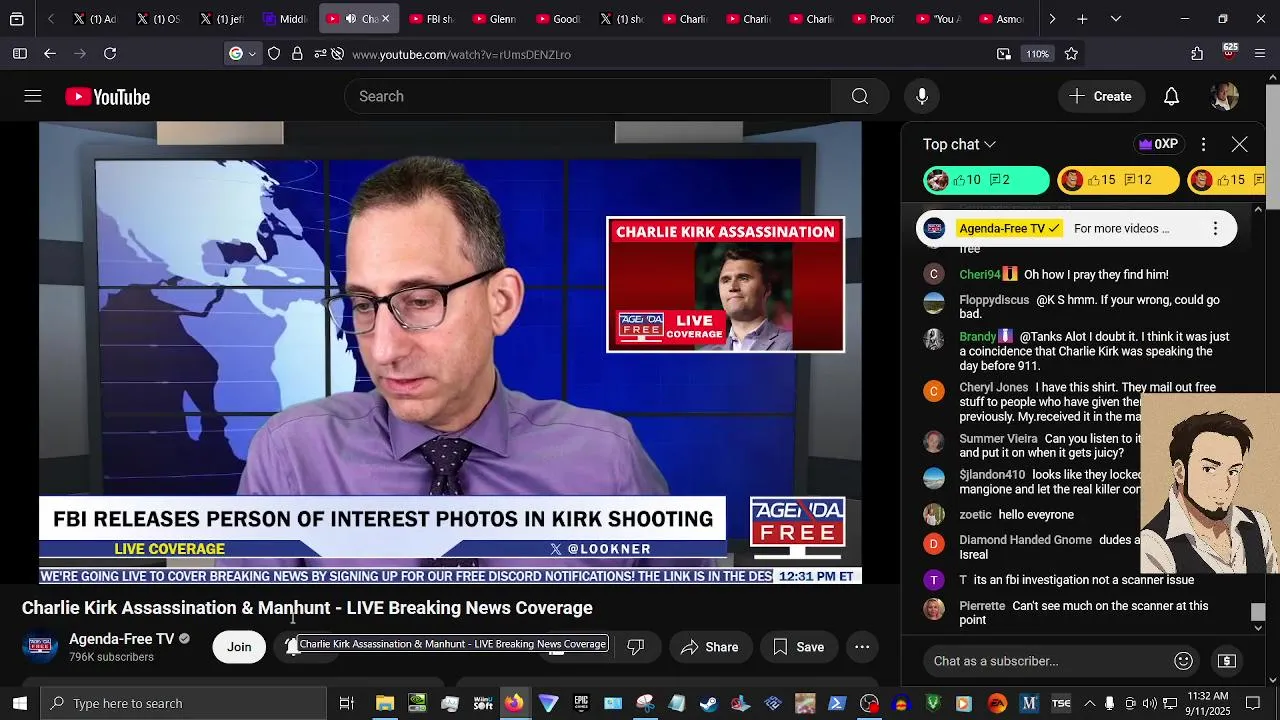Click the live chat scrollbar thumb

pos(1258,611)
